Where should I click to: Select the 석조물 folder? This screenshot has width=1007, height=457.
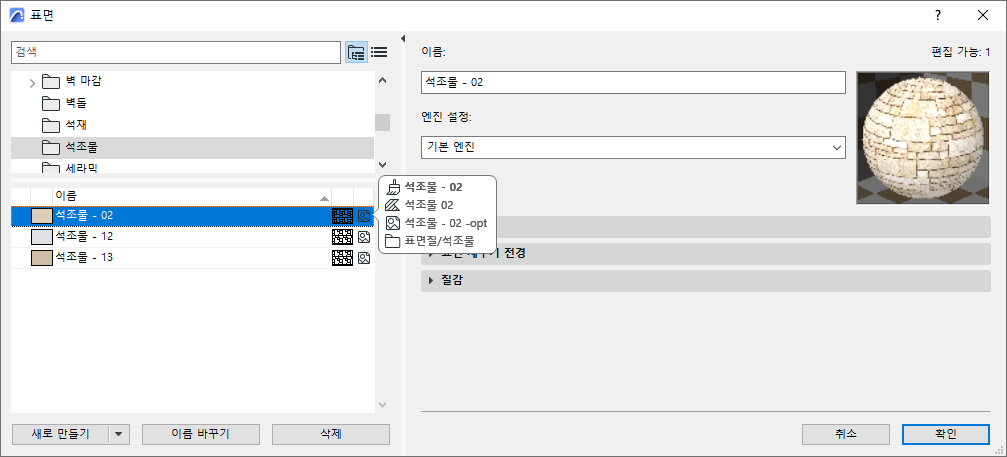pos(193,148)
